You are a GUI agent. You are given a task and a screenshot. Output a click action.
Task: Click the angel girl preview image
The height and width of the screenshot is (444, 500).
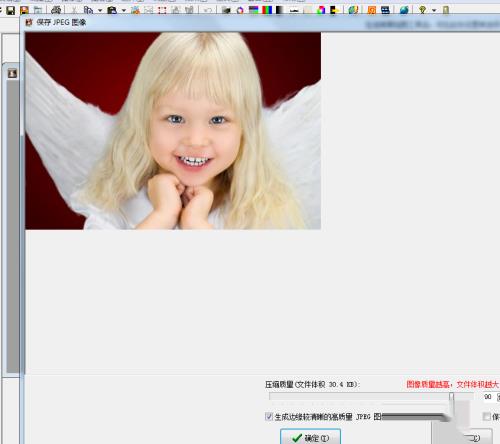coord(173,131)
